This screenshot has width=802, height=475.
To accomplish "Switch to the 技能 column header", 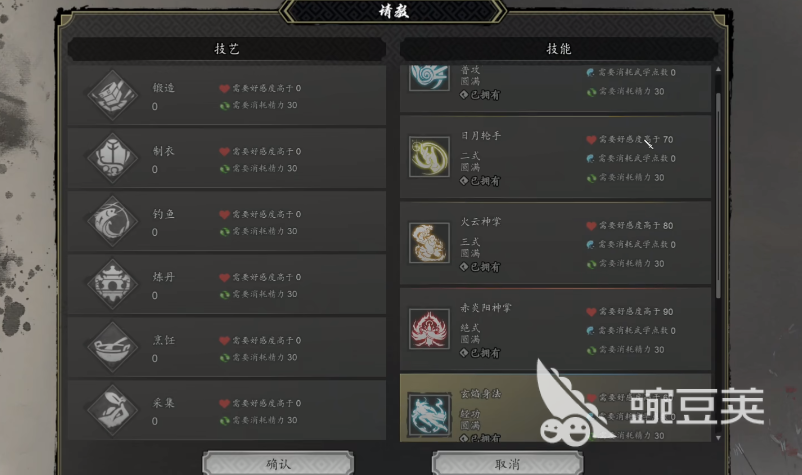I will [x=559, y=49].
